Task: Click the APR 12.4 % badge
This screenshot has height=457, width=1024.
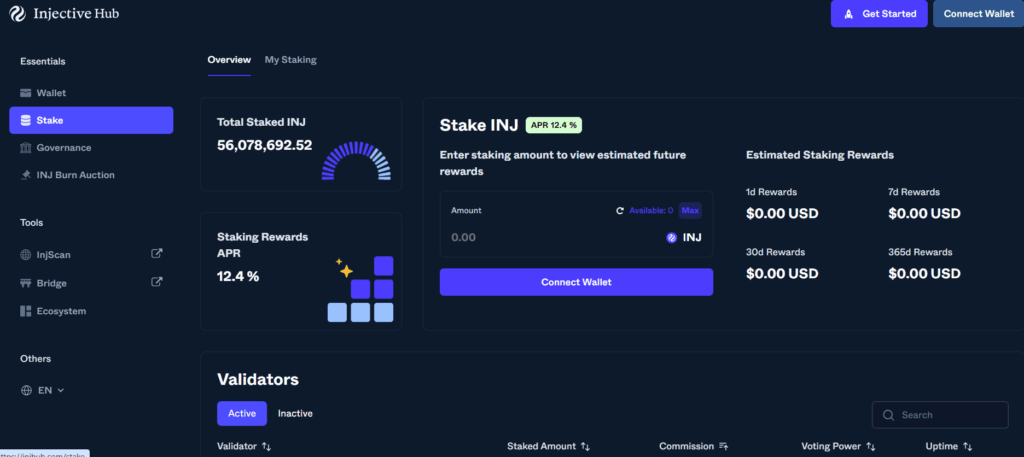Action: [x=554, y=125]
